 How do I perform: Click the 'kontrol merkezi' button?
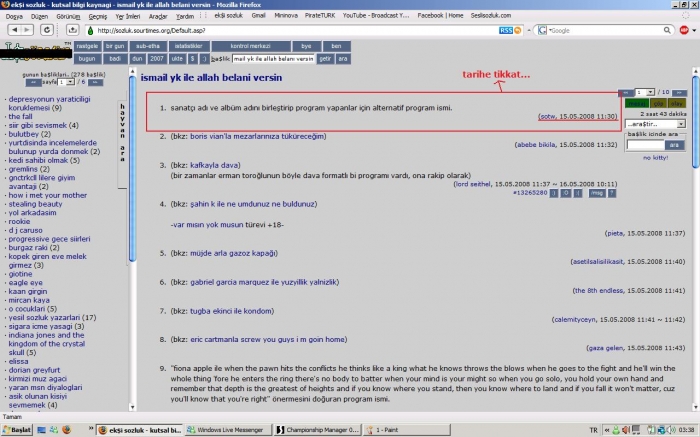(x=250, y=46)
